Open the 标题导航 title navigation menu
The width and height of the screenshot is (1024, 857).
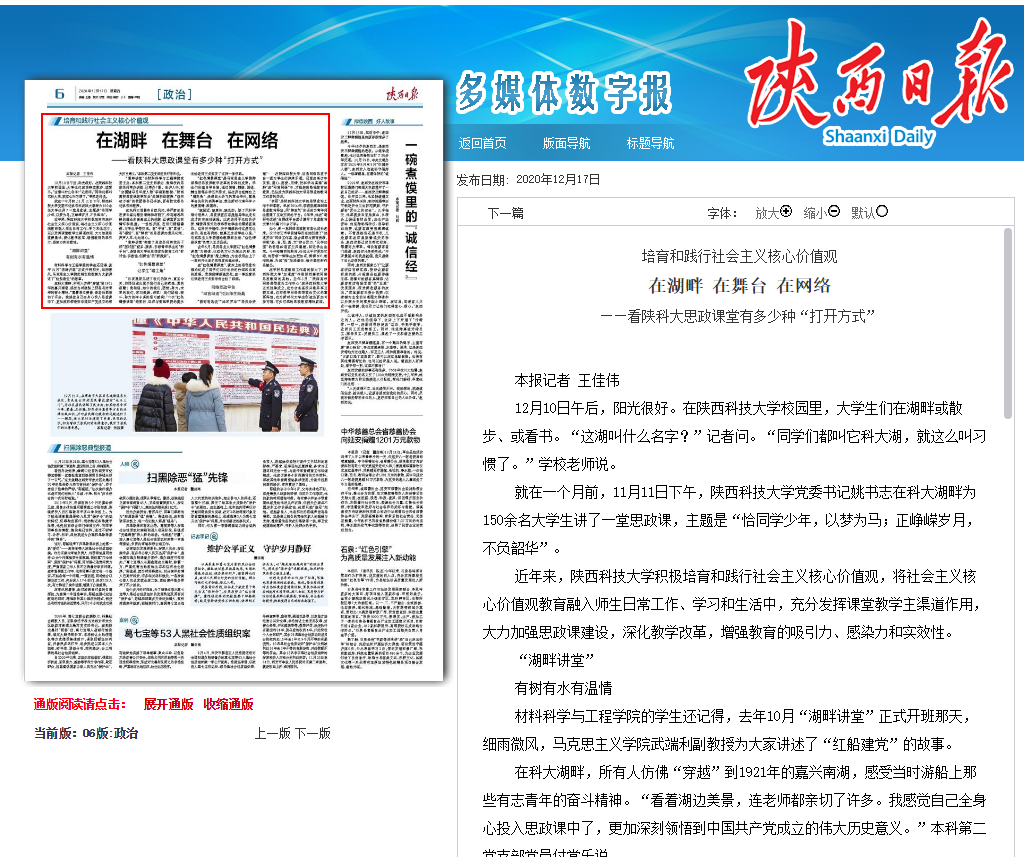[650, 143]
